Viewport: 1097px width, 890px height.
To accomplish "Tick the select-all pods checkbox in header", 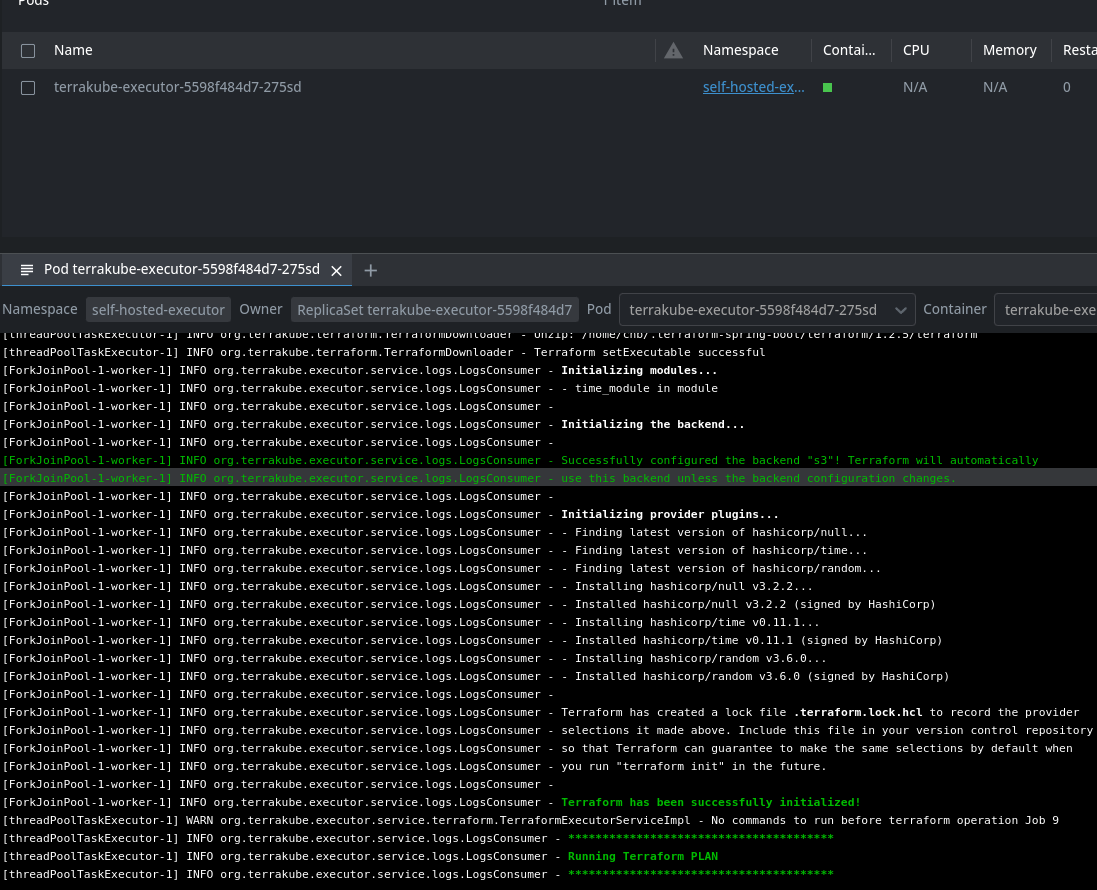I will click(x=28, y=50).
